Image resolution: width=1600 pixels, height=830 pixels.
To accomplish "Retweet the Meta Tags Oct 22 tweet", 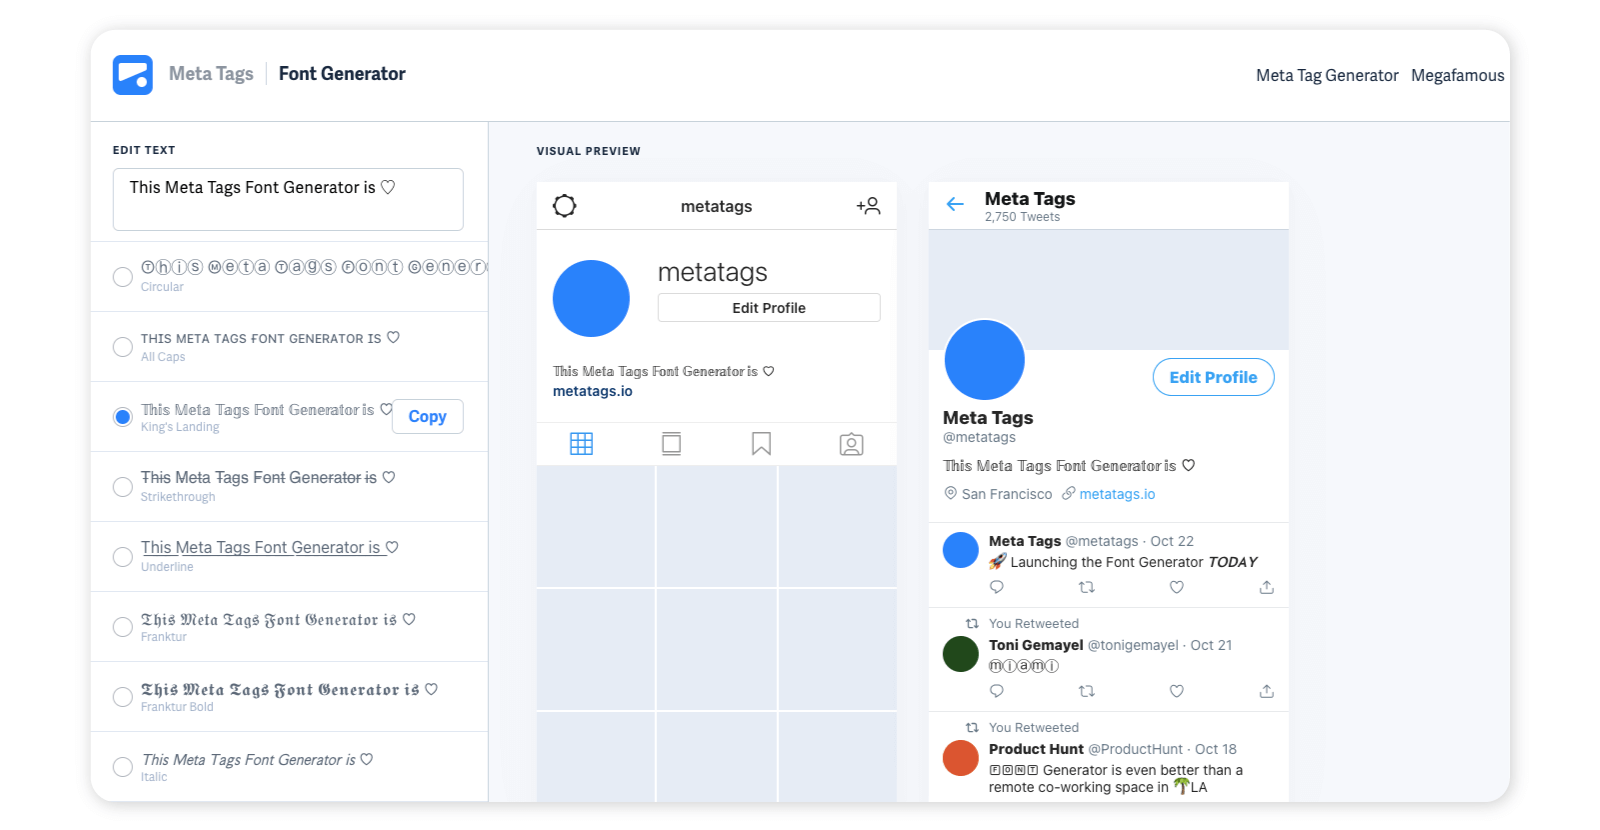I will click(1086, 587).
